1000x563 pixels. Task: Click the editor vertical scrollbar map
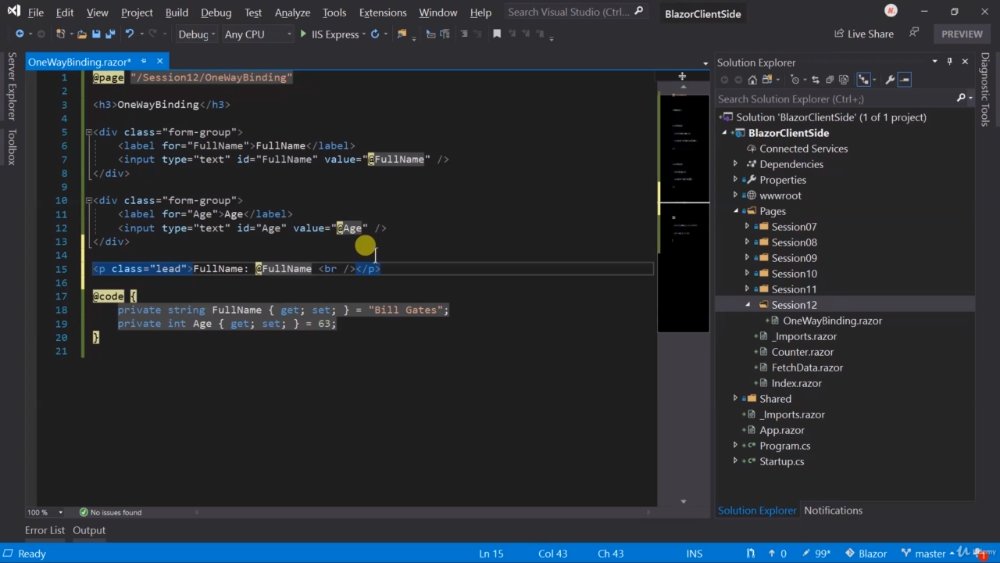683,214
